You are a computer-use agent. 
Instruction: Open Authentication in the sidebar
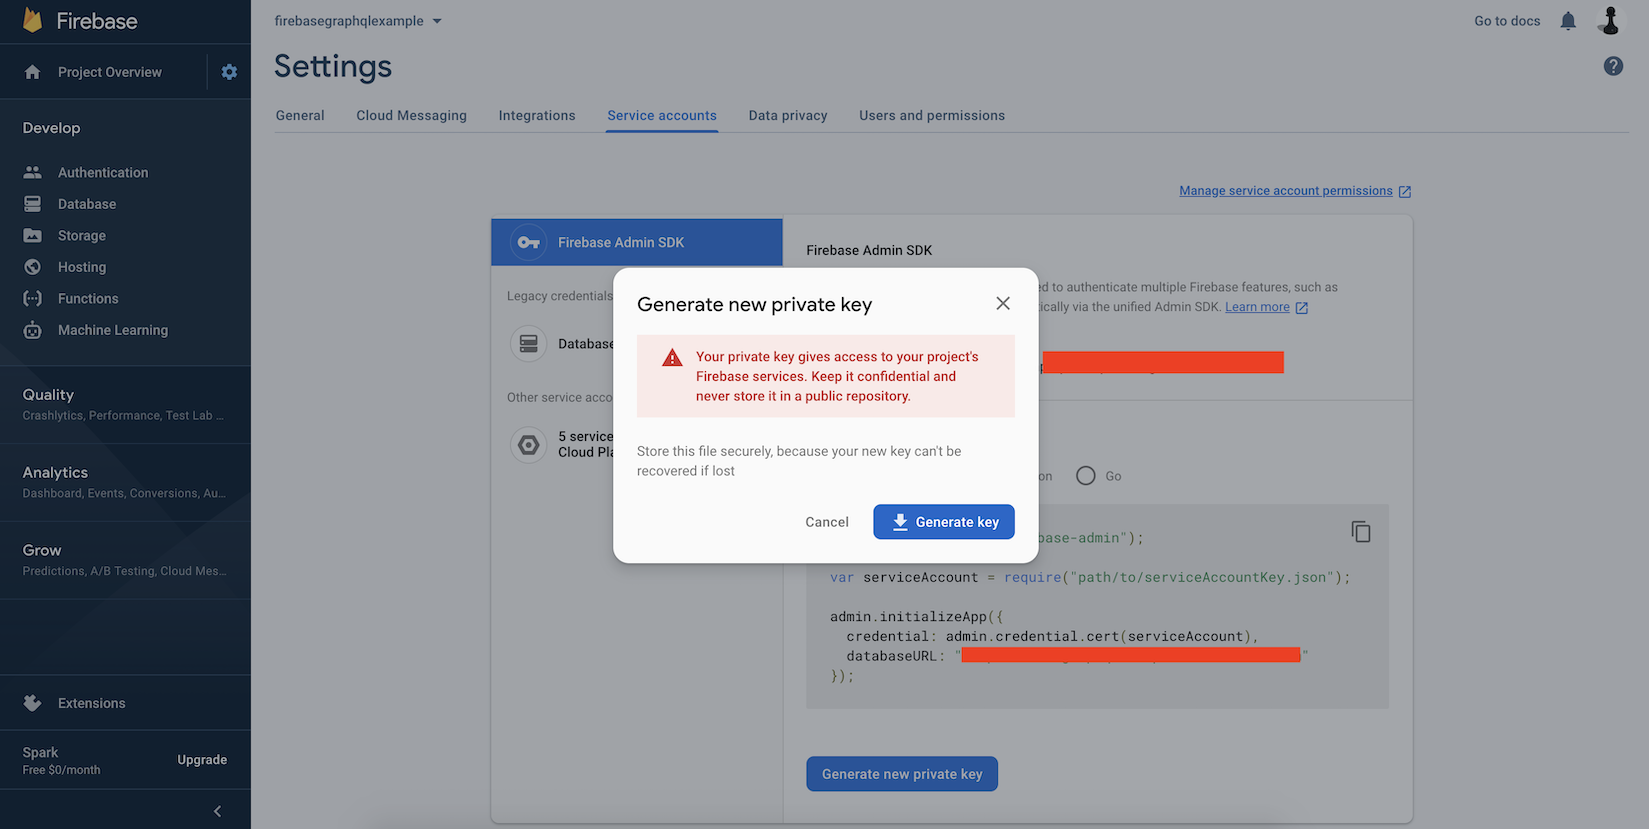coord(103,172)
